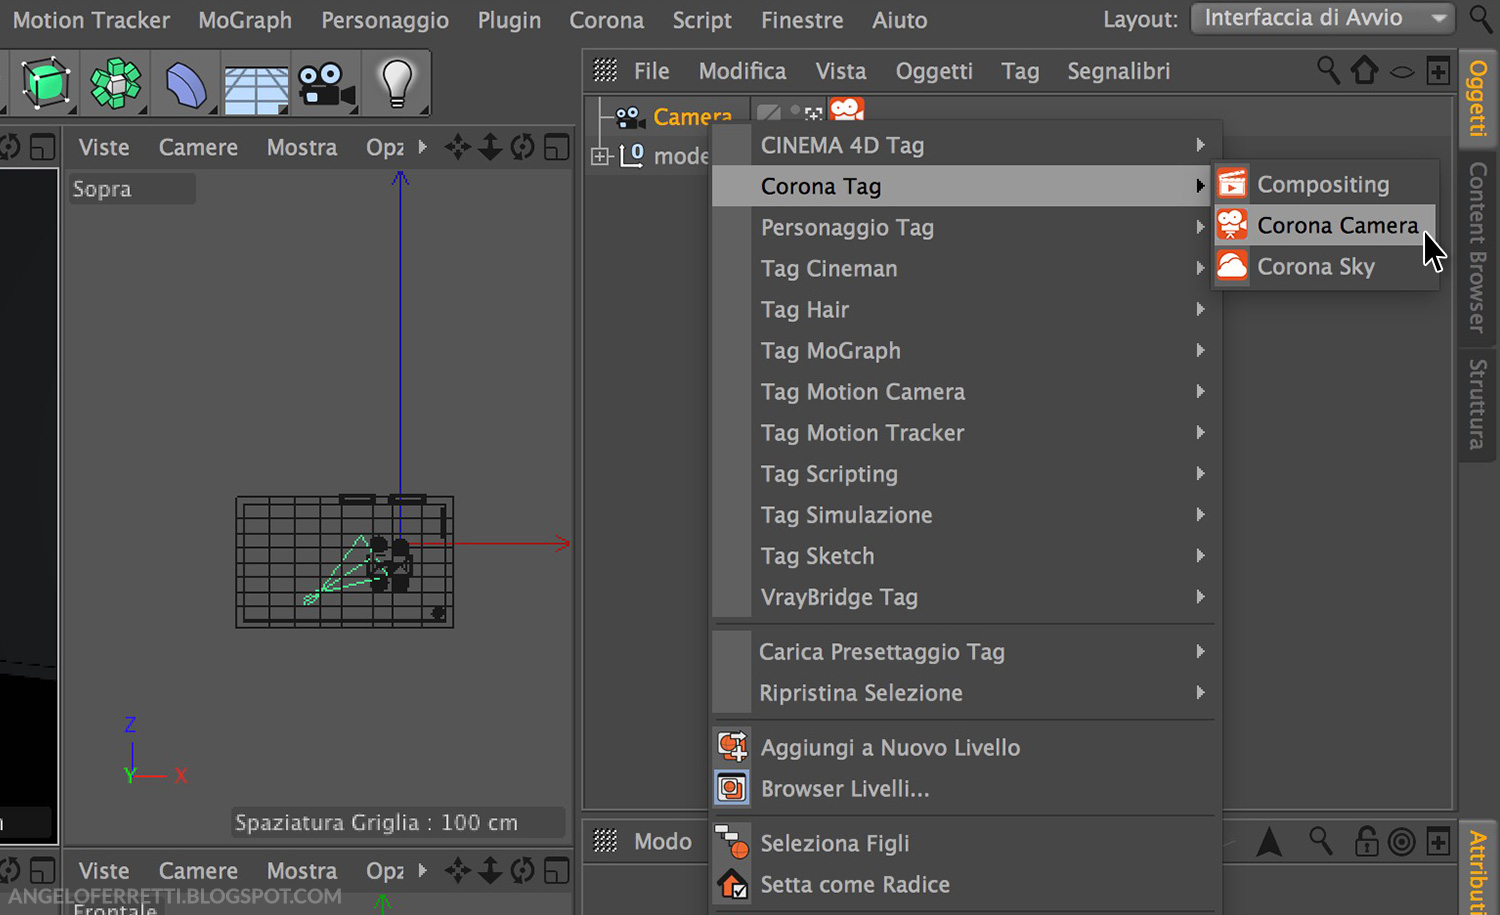Click the eye filter icon in Object Manager
This screenshot has height=915, width=1500.
[1402, 72]
